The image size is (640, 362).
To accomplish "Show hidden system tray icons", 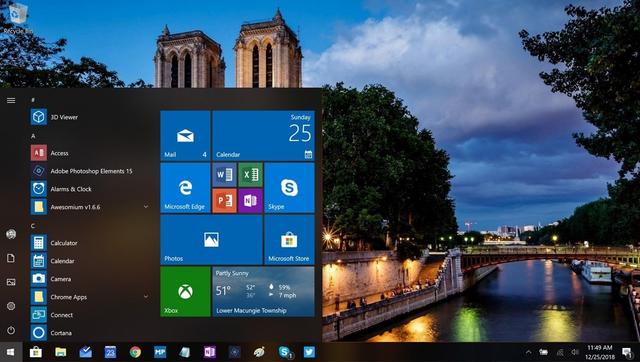I will [x=528, y=352].
